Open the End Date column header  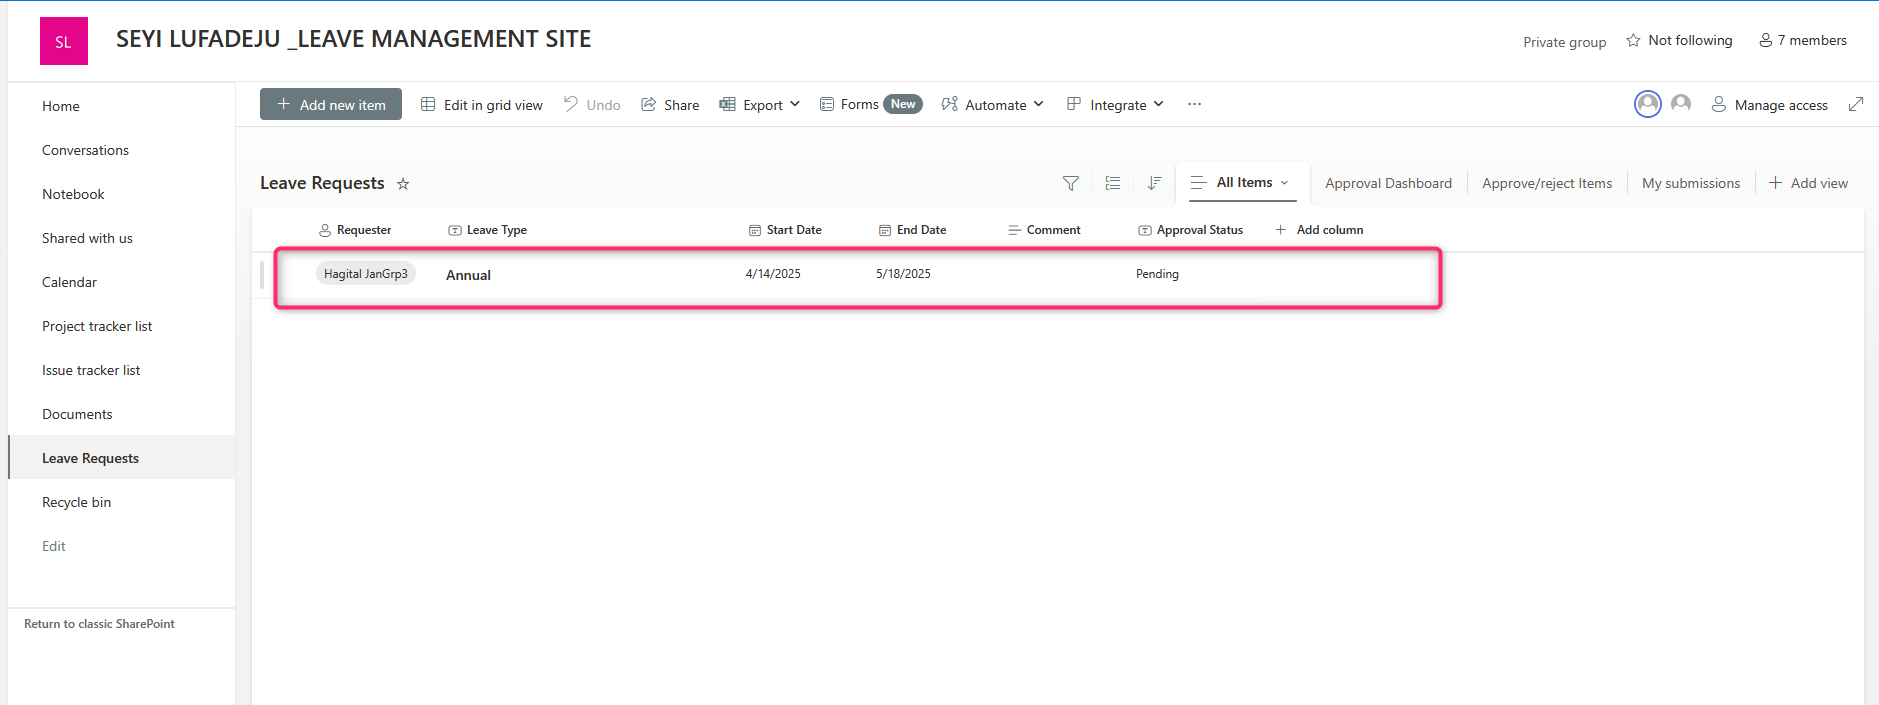[x=912, y=230]
